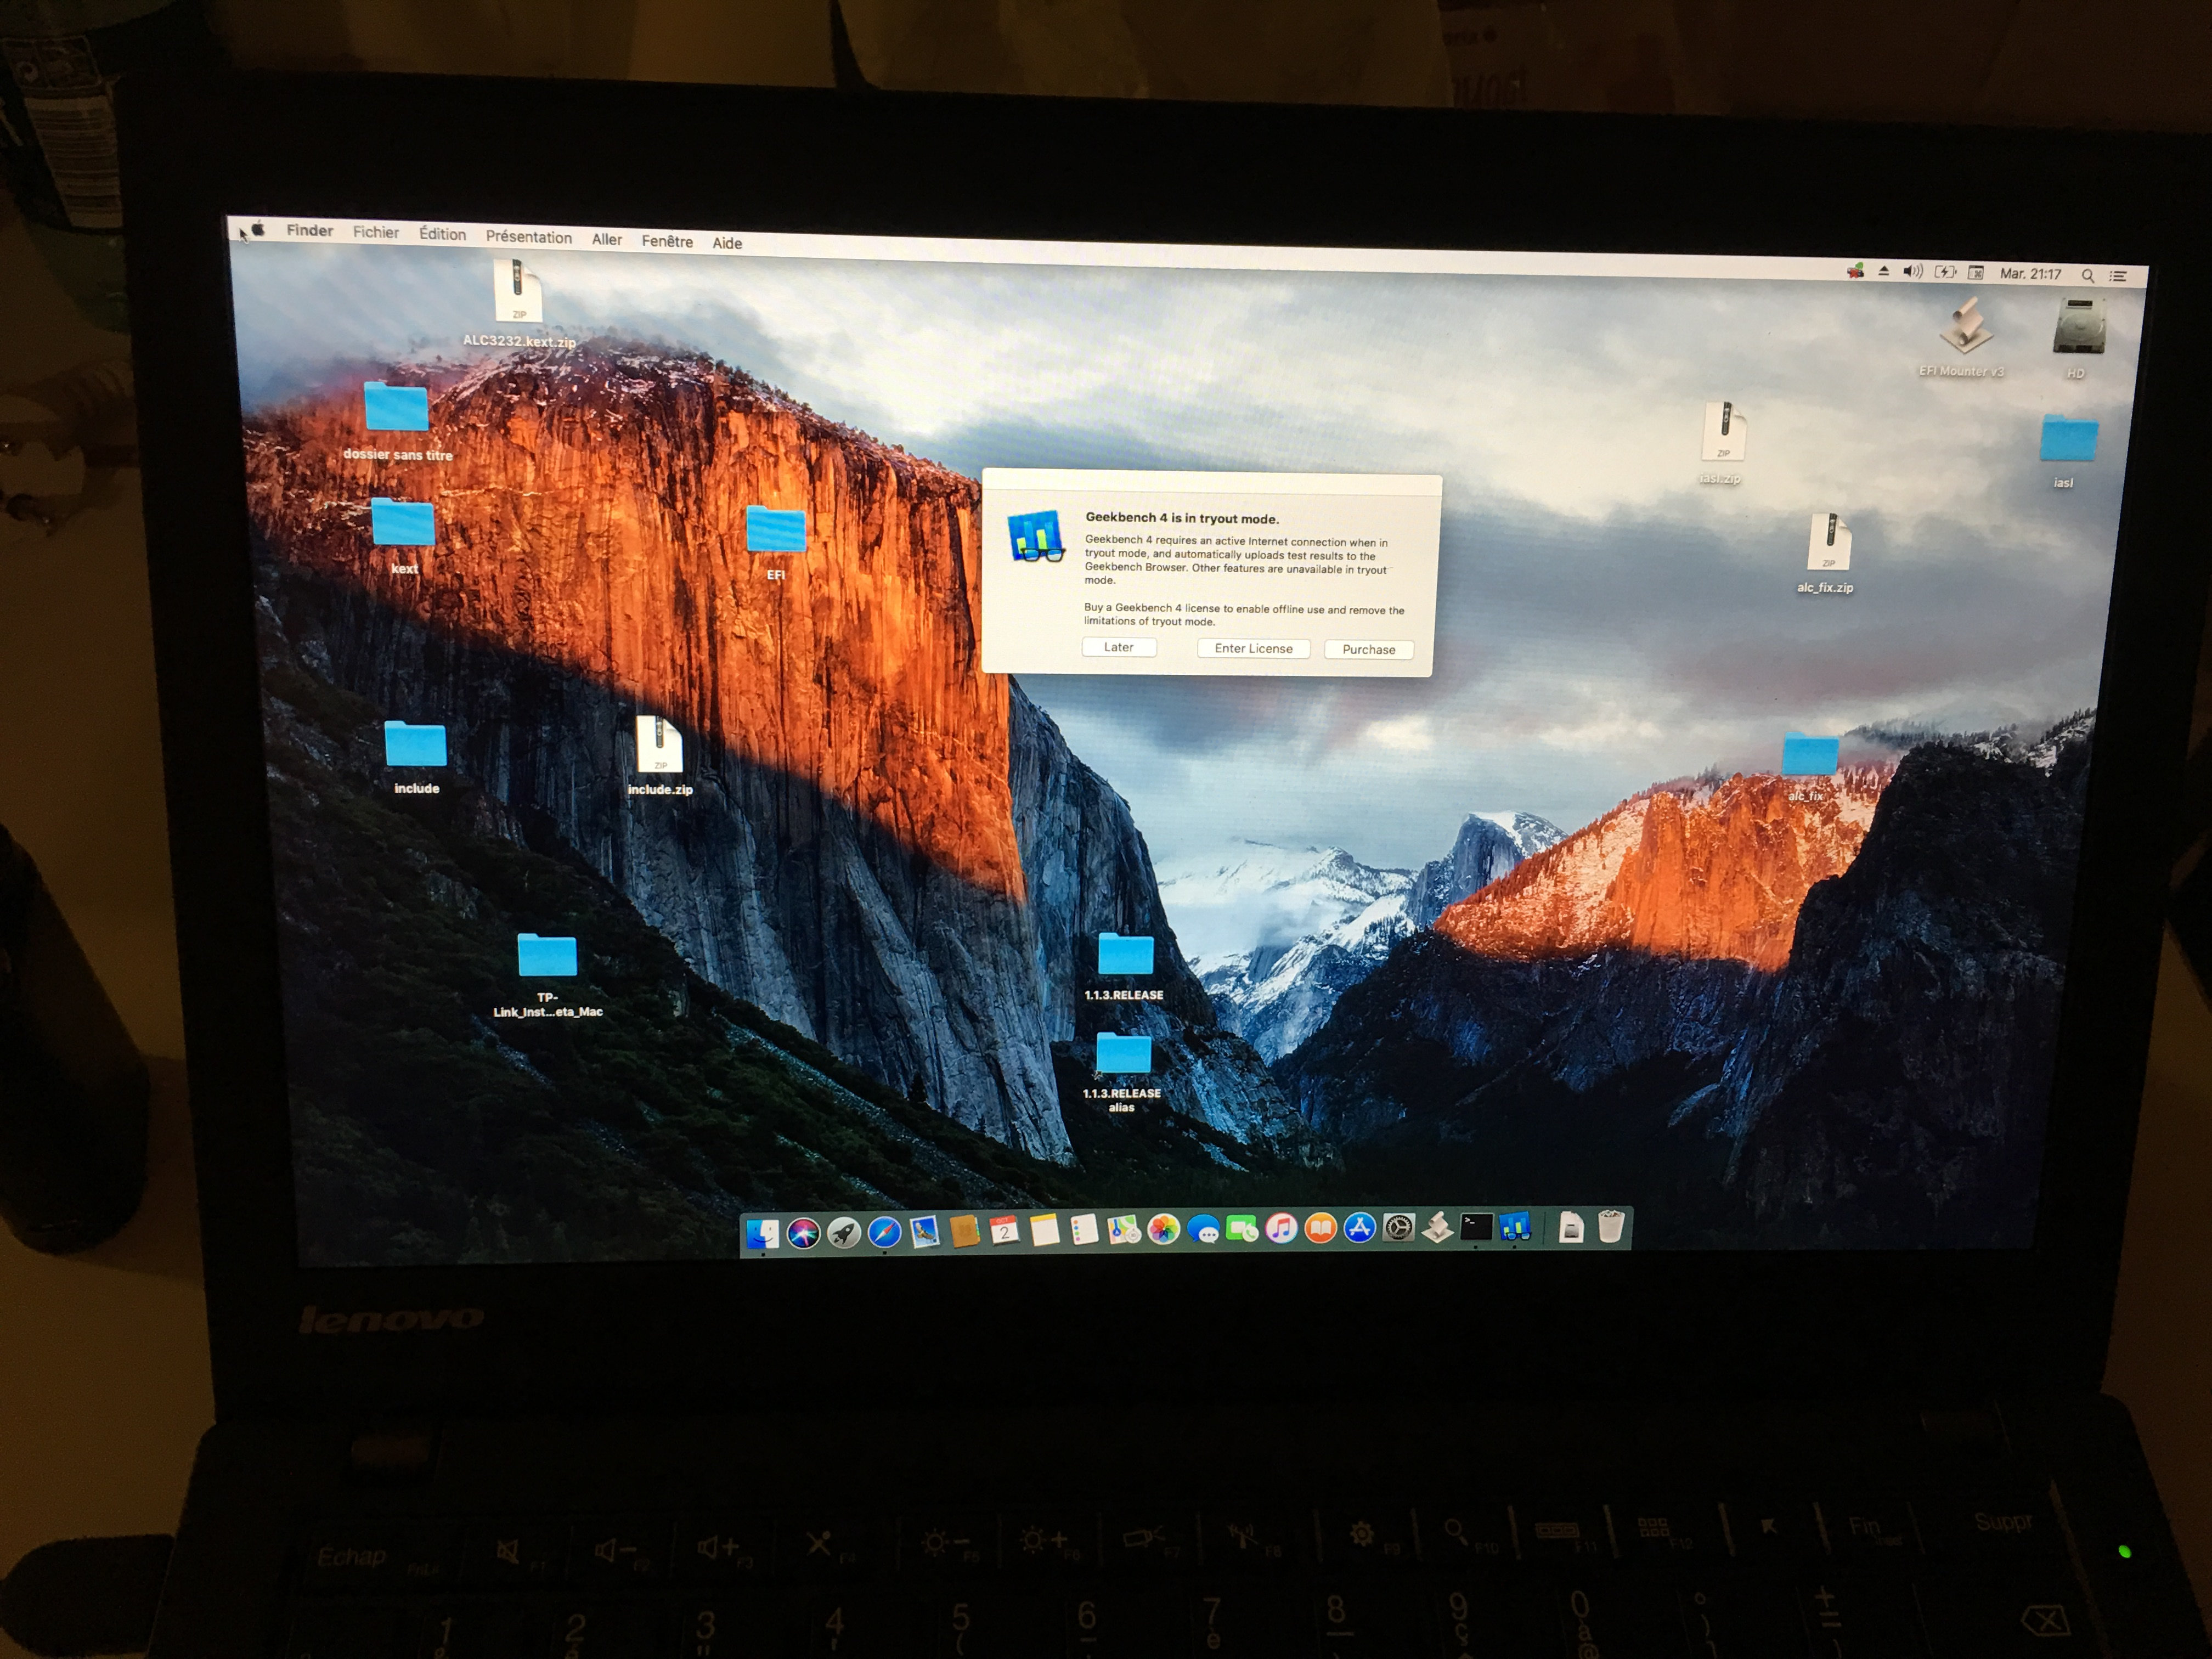Screen dimensions: 2212x1659
Task: Open Spotlight search magnifier icon
Action: point(2087,275)
